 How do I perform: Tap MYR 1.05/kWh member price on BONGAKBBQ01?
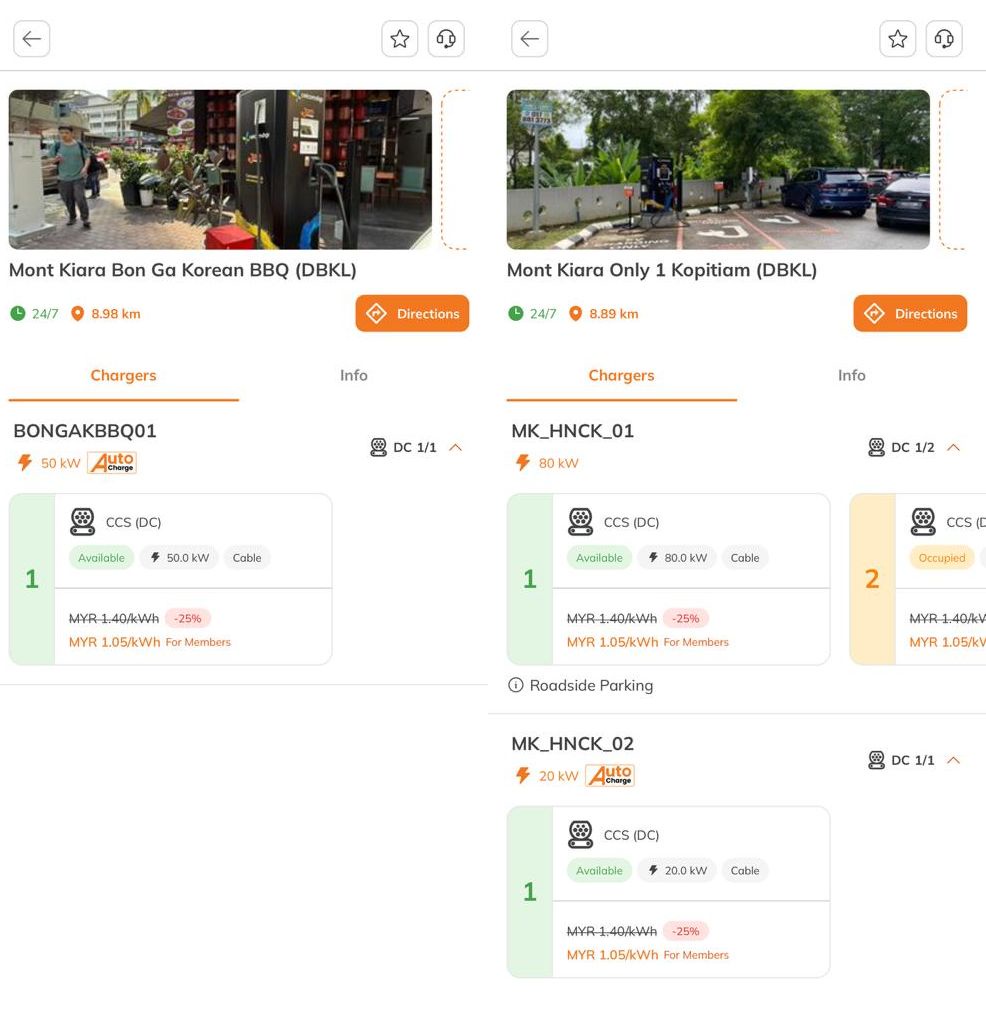point(114,642)
